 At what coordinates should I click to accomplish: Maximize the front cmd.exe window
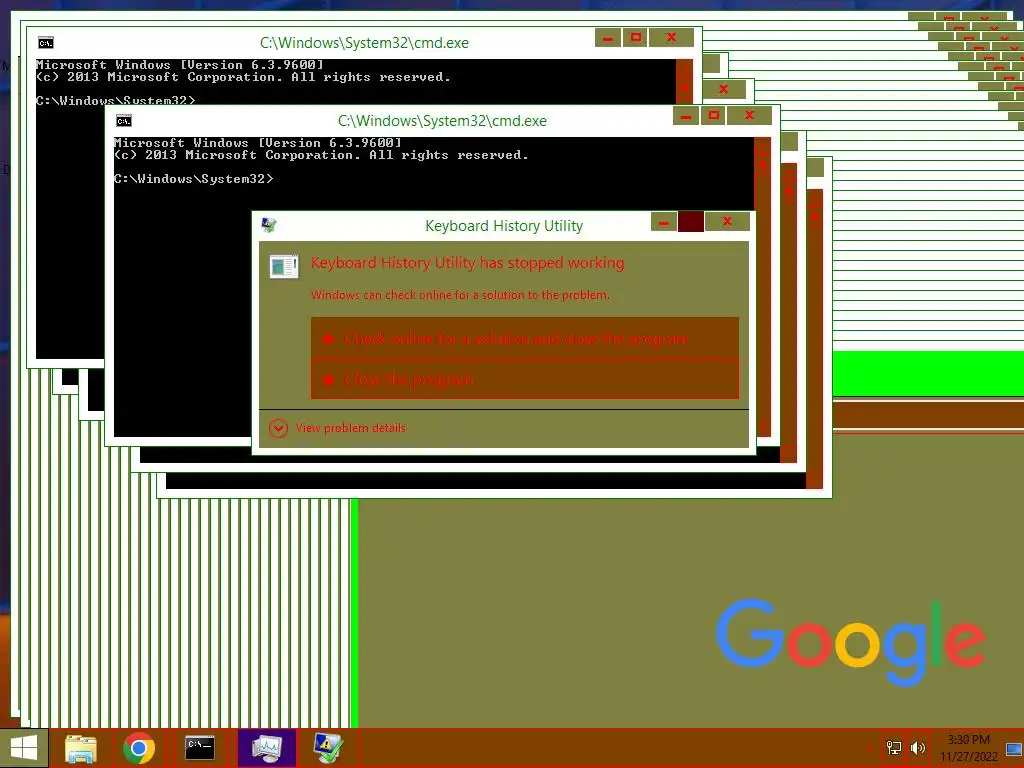pyautogui.click(x=714, y=116)
